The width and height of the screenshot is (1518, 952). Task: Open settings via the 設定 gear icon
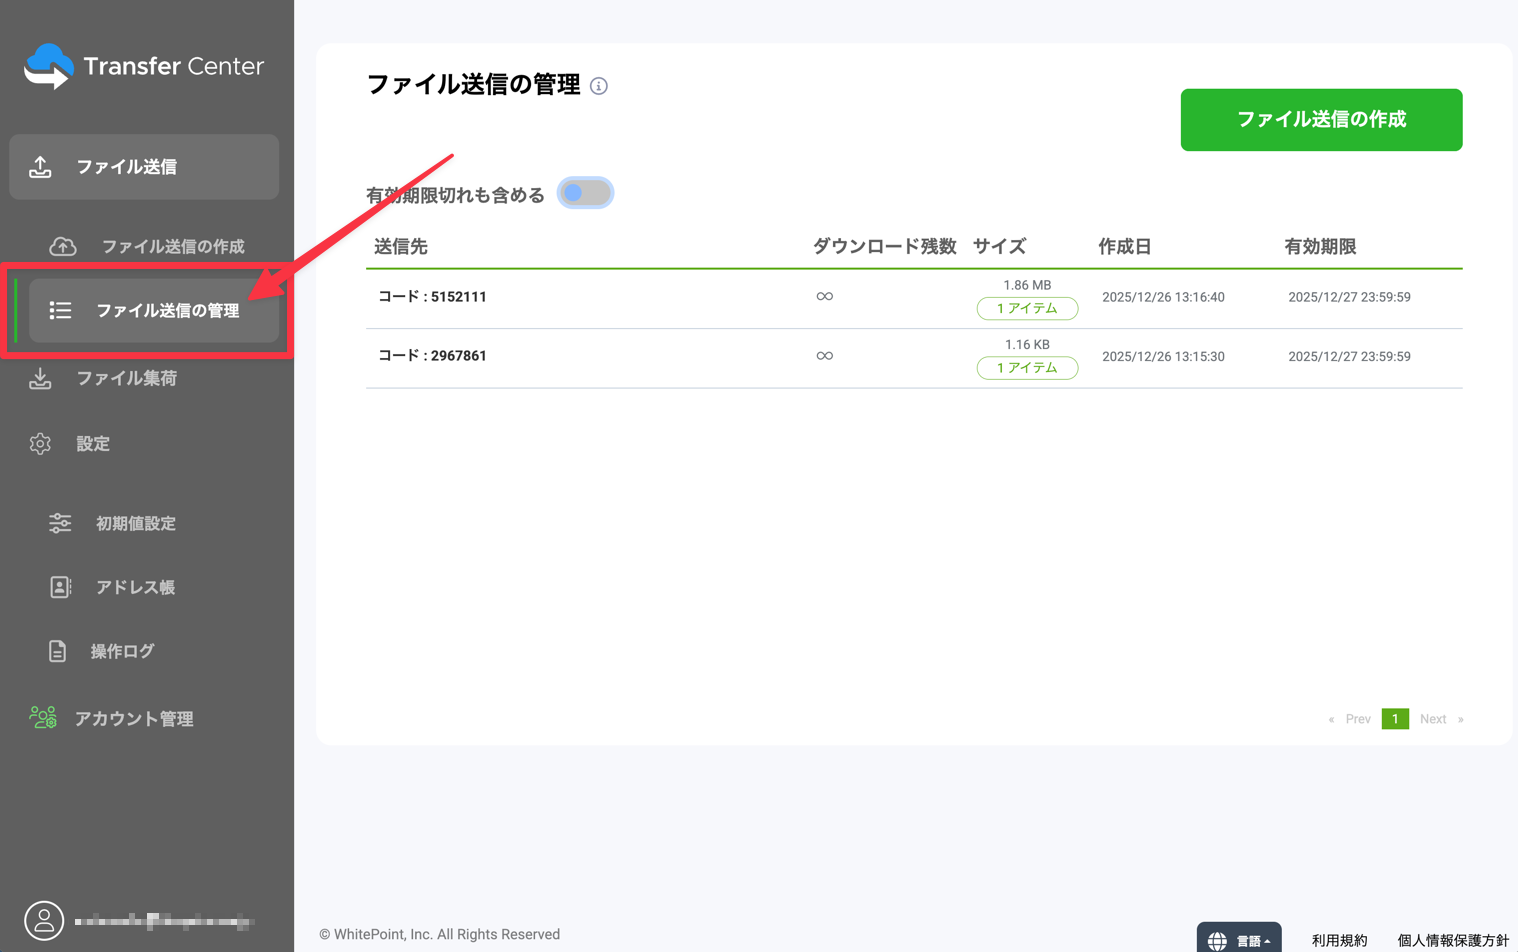pyautogui.click(x=41, y=443)
